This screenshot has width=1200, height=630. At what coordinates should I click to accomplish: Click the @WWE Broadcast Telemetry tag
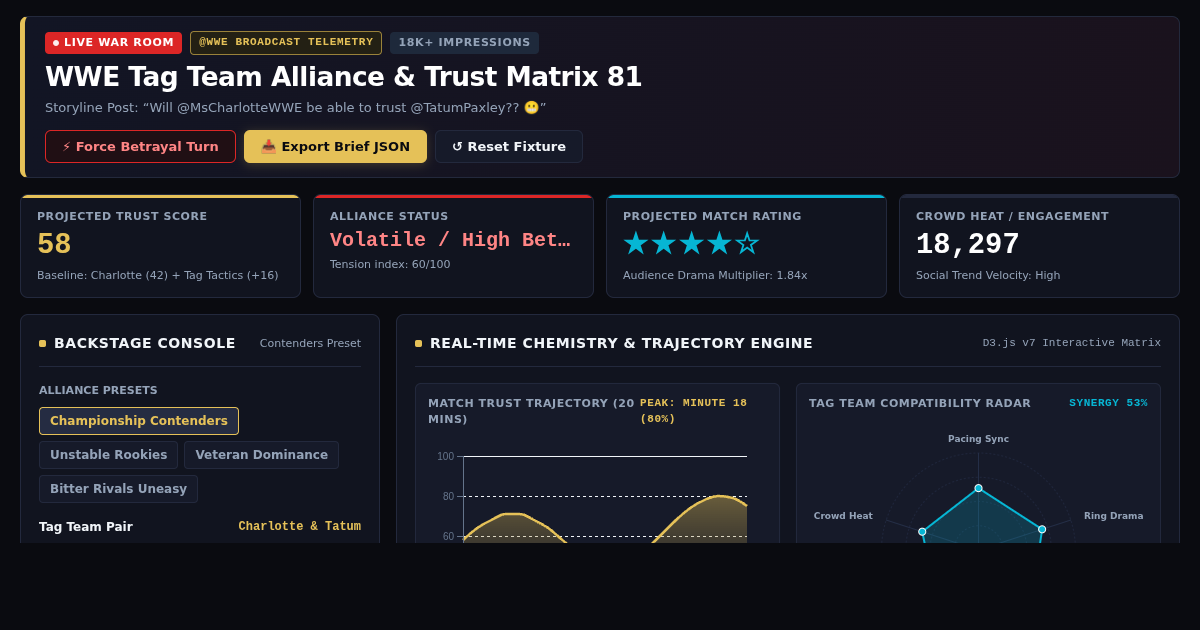pos(286,42)
